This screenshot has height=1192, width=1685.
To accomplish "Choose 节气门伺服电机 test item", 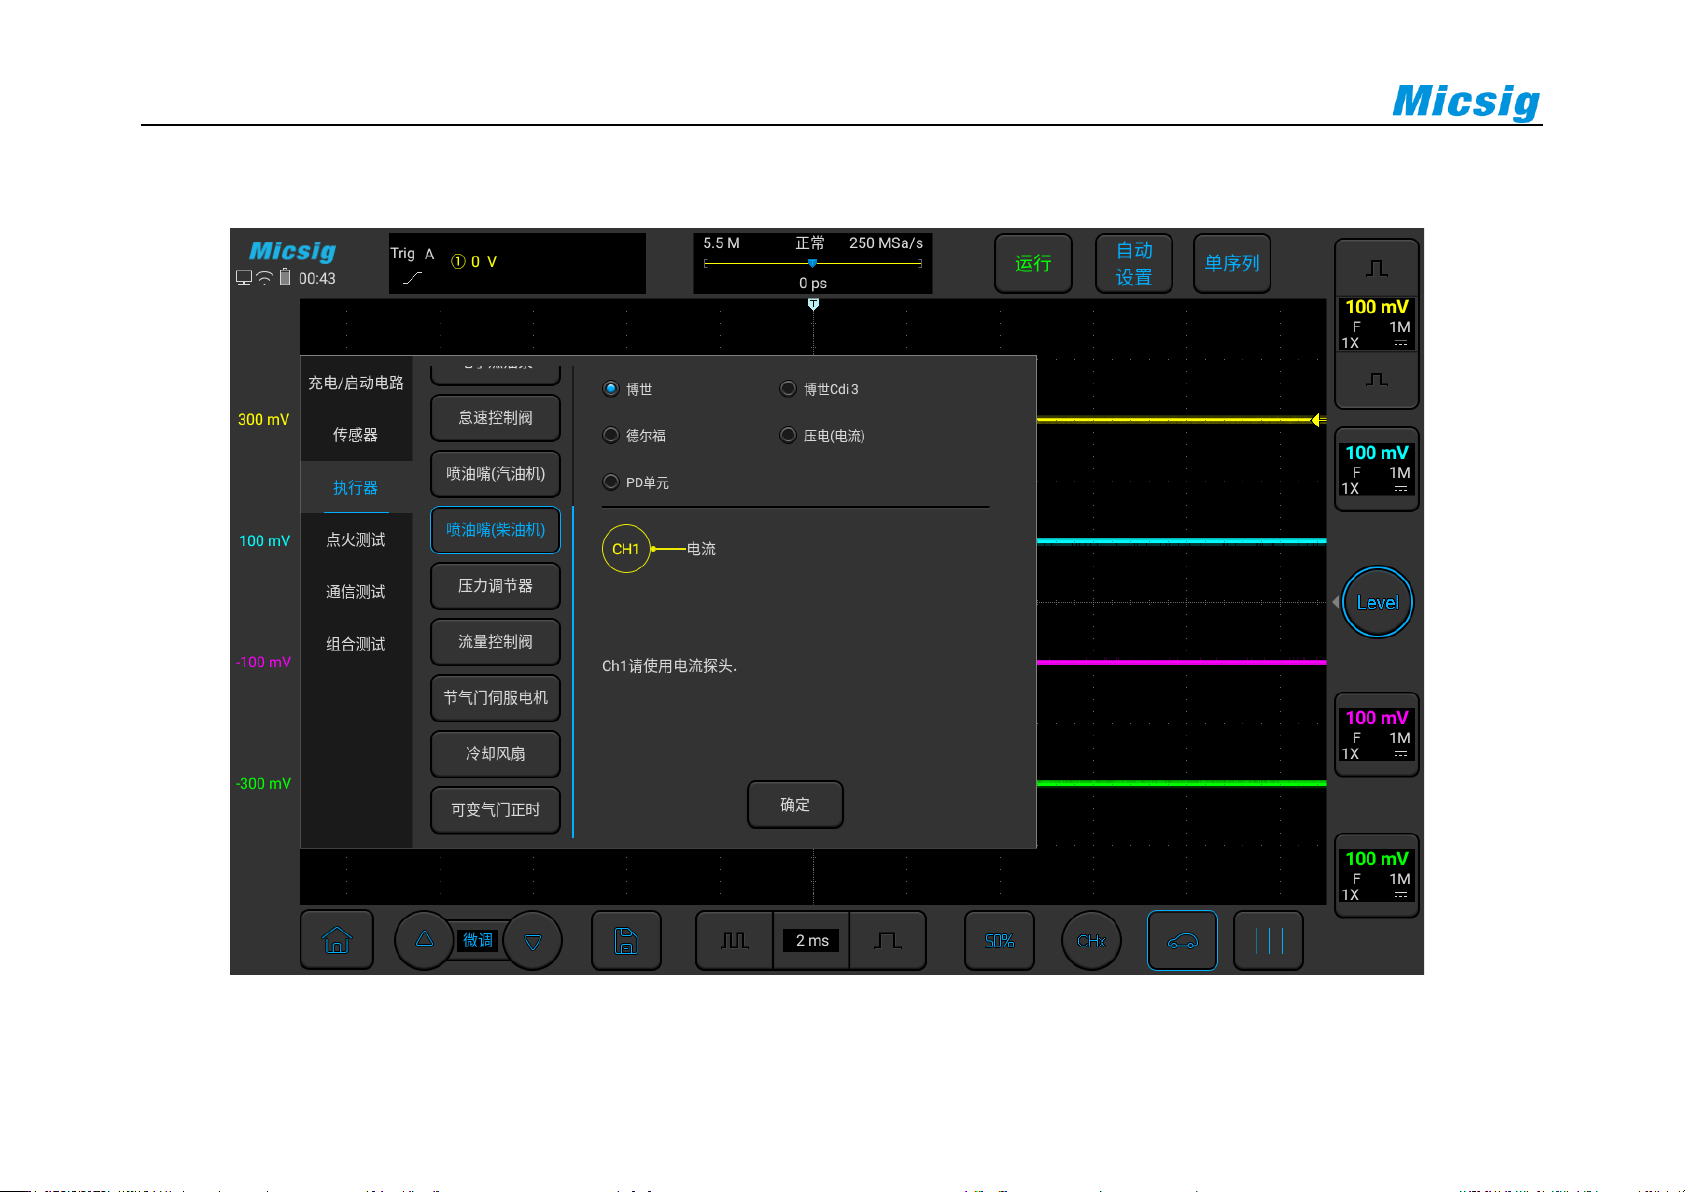I will tap(495, 698).
